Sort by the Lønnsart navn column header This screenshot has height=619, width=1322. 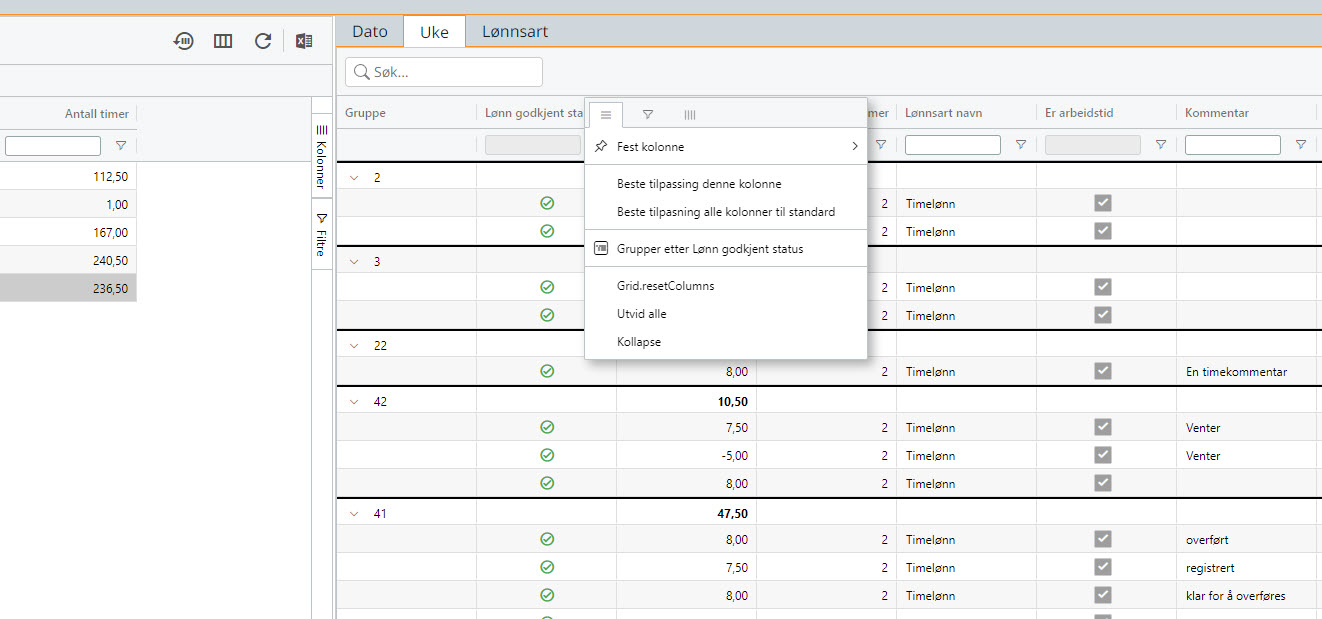click(x=944, y=113)
